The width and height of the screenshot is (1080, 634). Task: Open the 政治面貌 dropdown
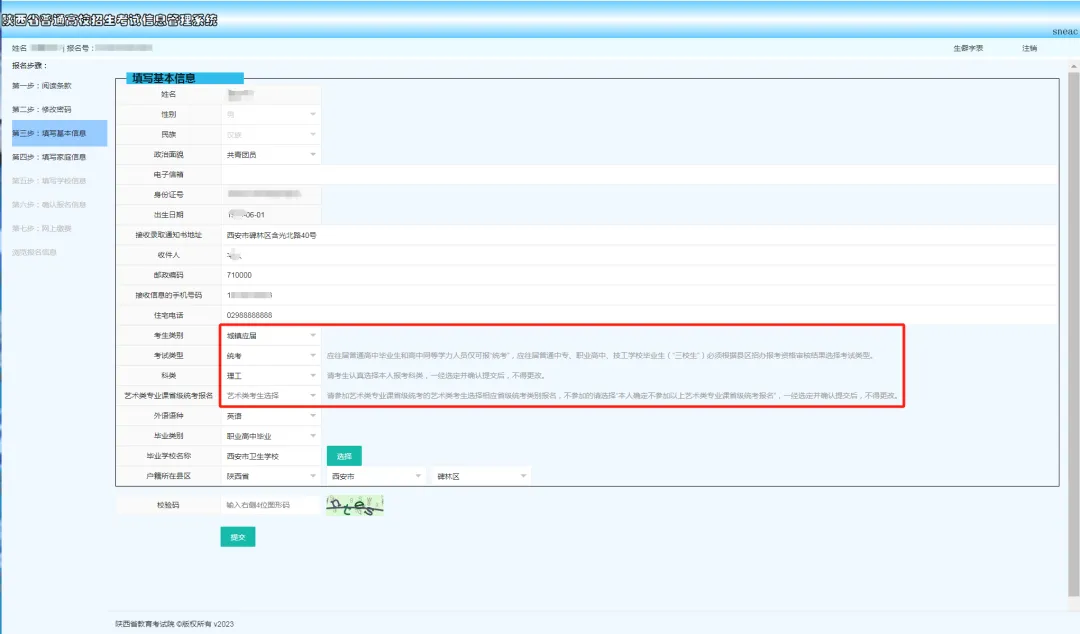click(x=271, y=155)
